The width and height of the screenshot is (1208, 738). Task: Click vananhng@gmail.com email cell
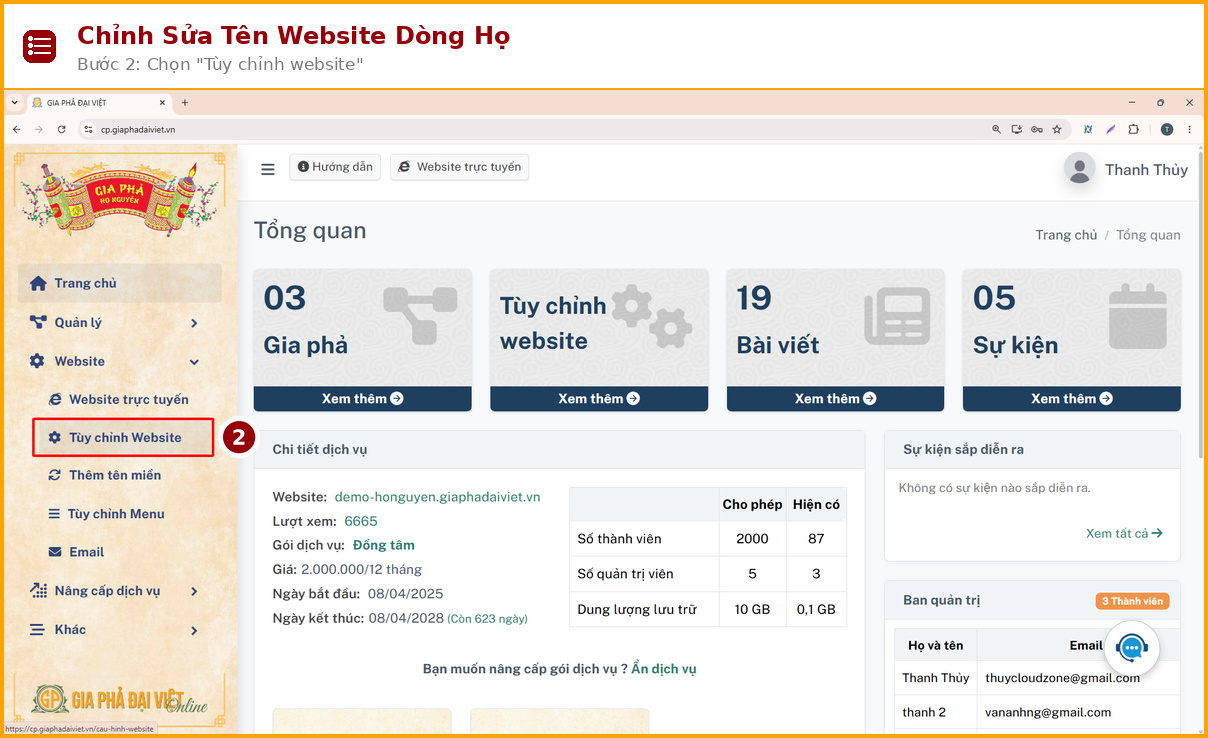click(x=1048, y=712)
